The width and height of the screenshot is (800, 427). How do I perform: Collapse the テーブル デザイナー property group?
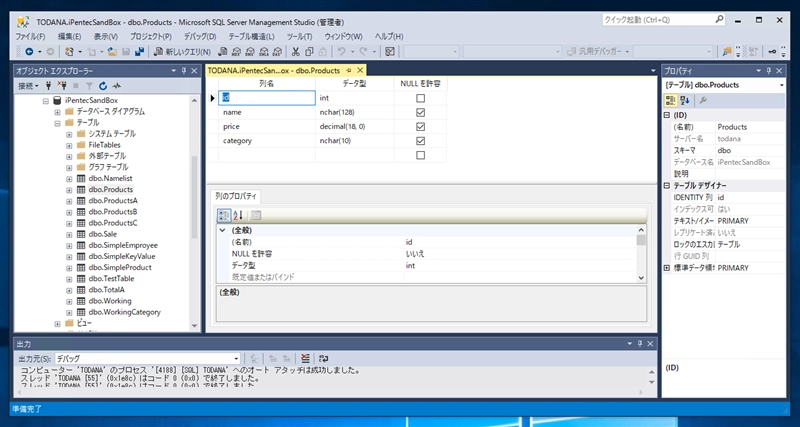click(x=667, y=186)
